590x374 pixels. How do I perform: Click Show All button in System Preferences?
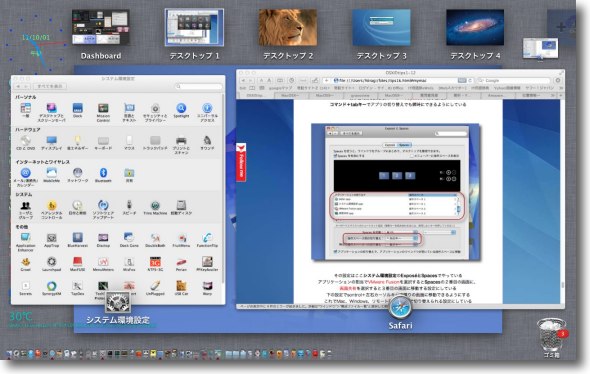pos(50,87)
